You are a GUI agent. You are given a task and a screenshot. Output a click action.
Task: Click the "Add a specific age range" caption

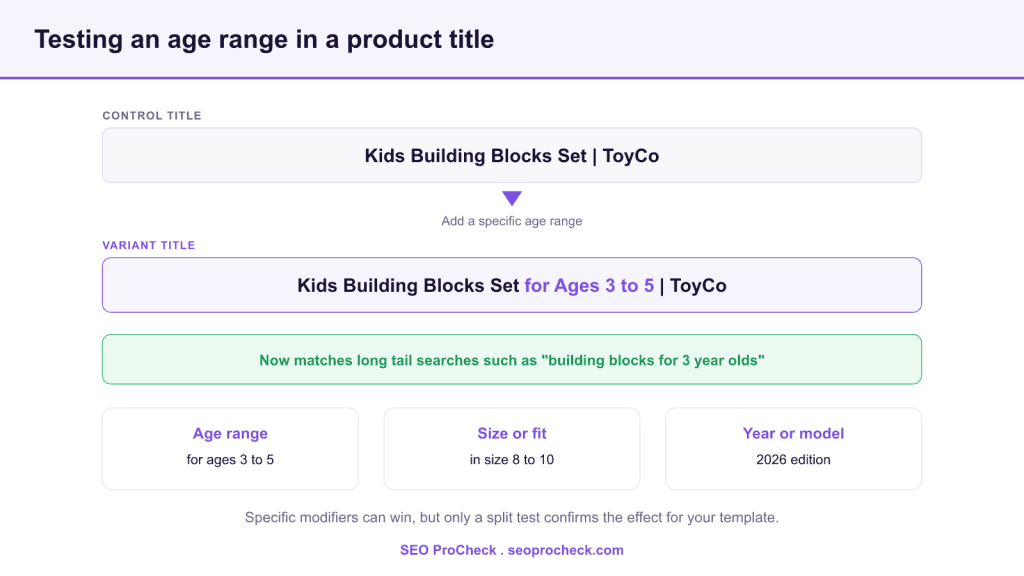[x=512, y=221]
